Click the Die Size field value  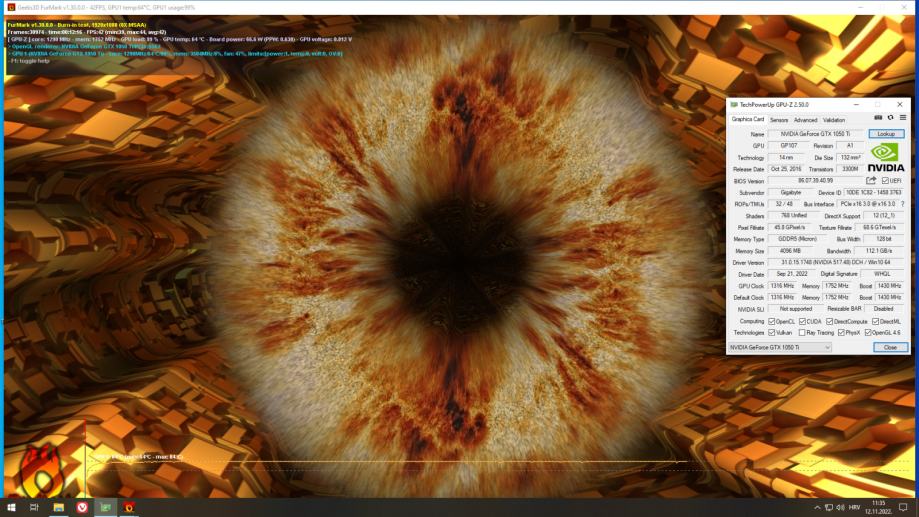click(850, 158)
